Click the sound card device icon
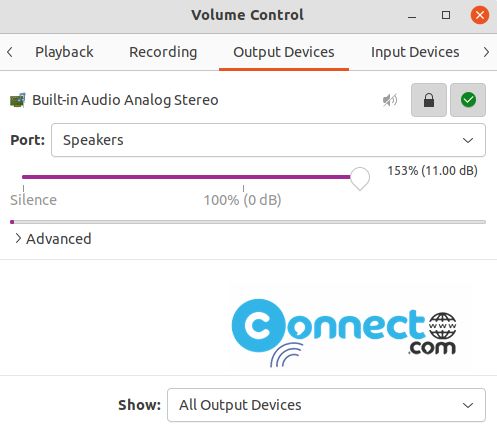The width and height of the screenshot is (497, 431). (x=18, y=100)
